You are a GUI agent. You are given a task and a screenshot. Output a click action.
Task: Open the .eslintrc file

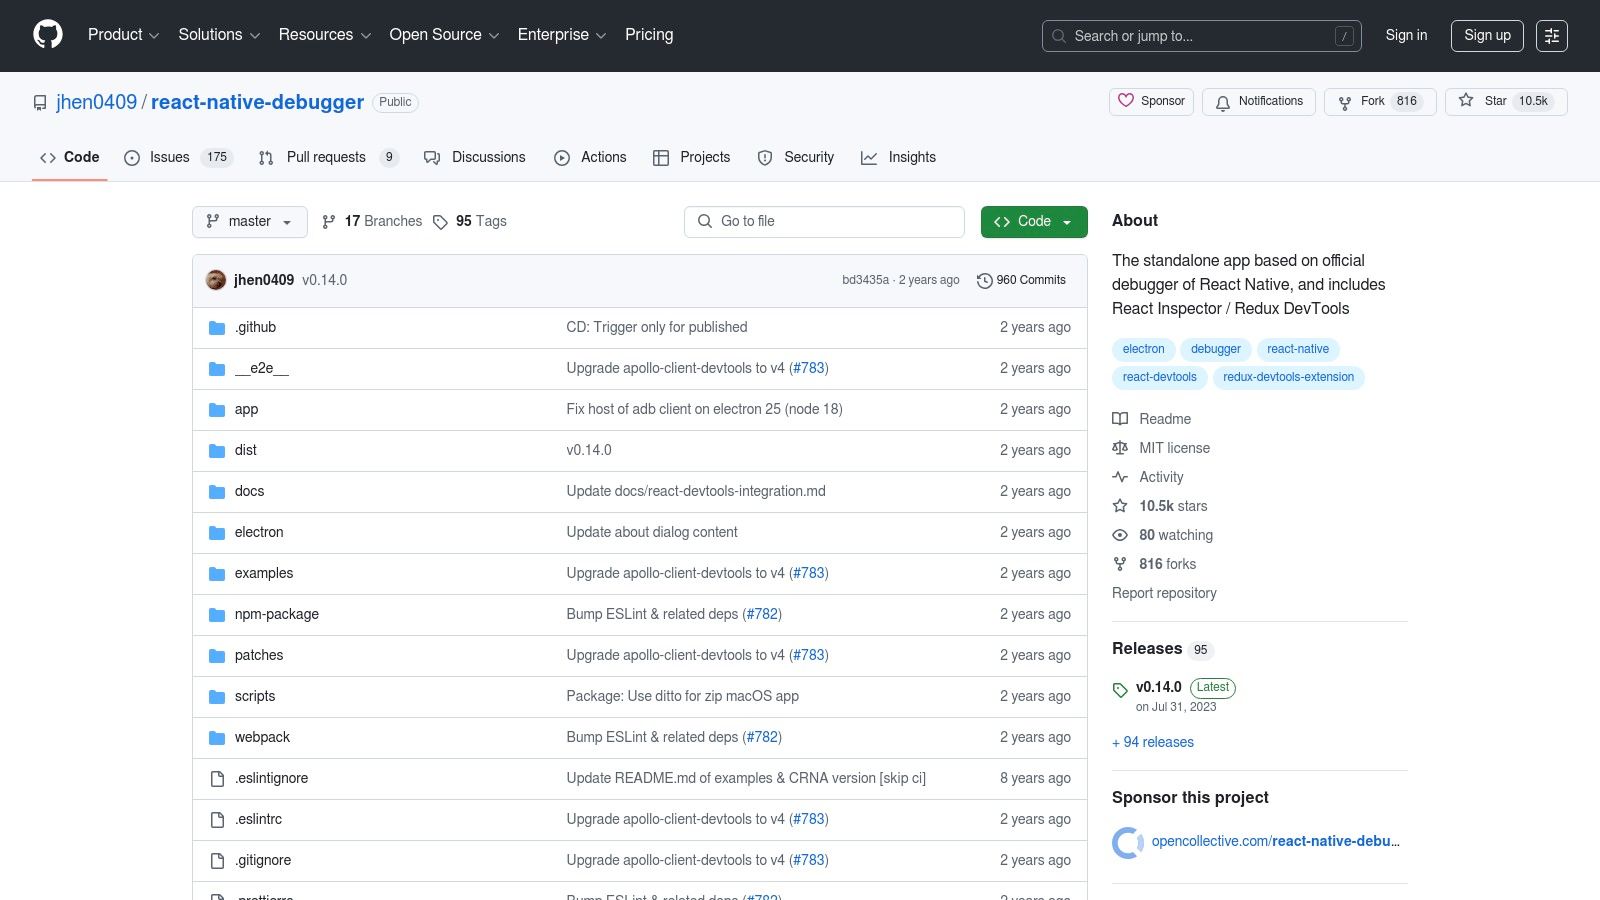pyautogui.click(x=258, y=819)
